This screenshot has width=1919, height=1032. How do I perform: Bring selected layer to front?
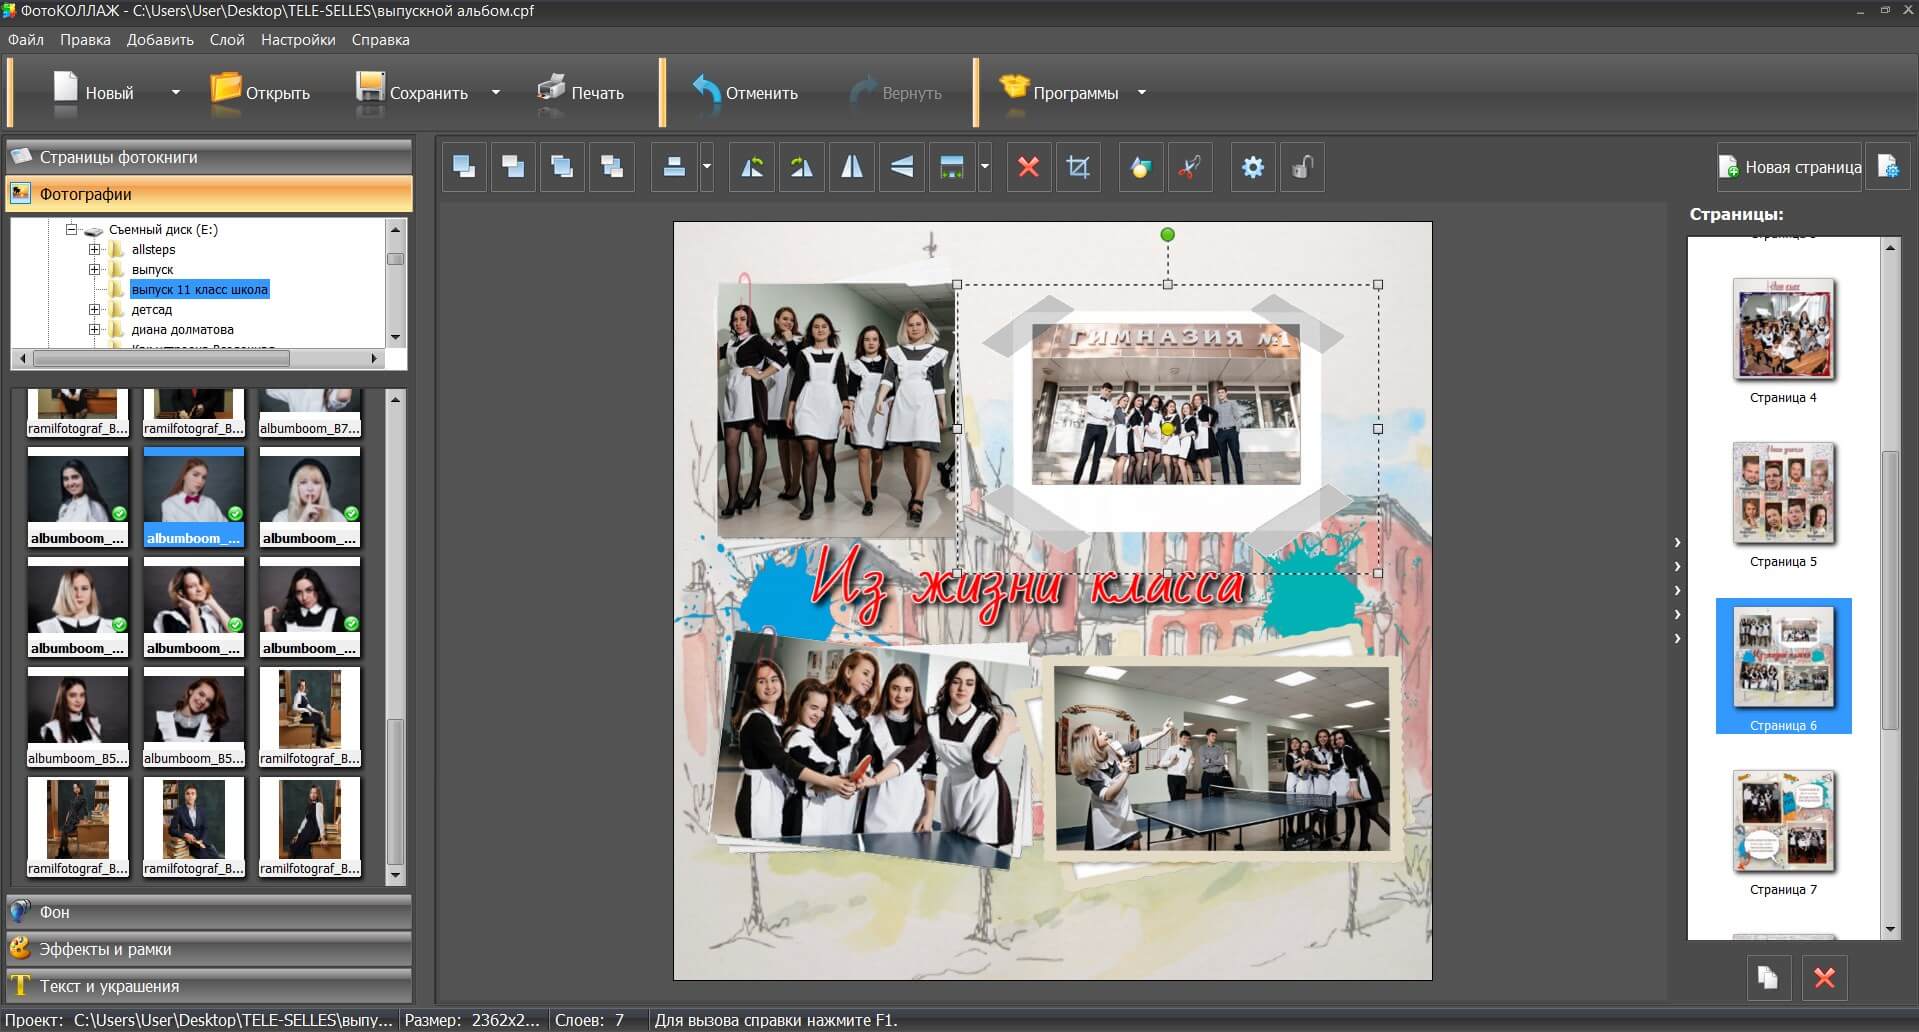pos(464,167)
